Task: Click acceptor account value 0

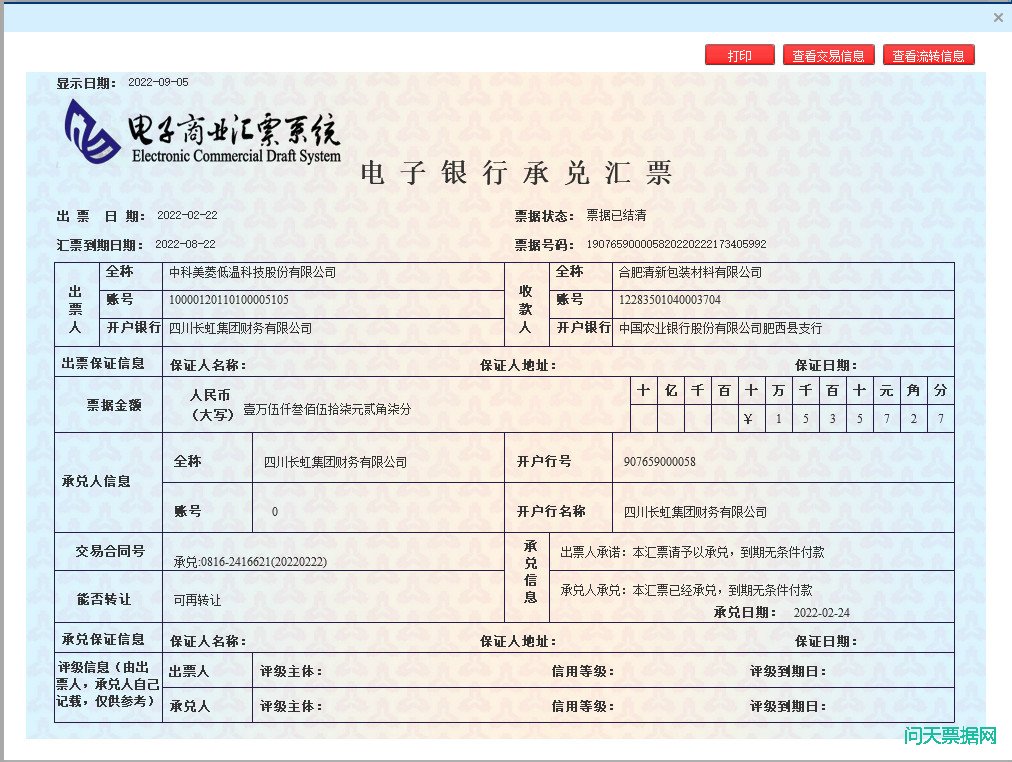Action: coord(275,512)
